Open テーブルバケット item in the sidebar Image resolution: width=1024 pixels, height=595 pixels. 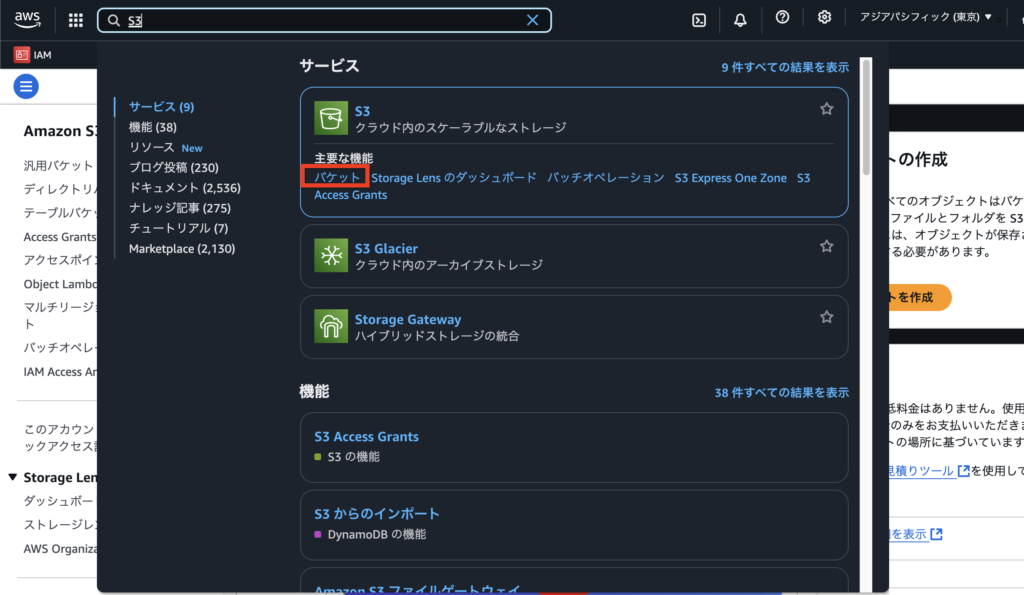coord(60,213)
